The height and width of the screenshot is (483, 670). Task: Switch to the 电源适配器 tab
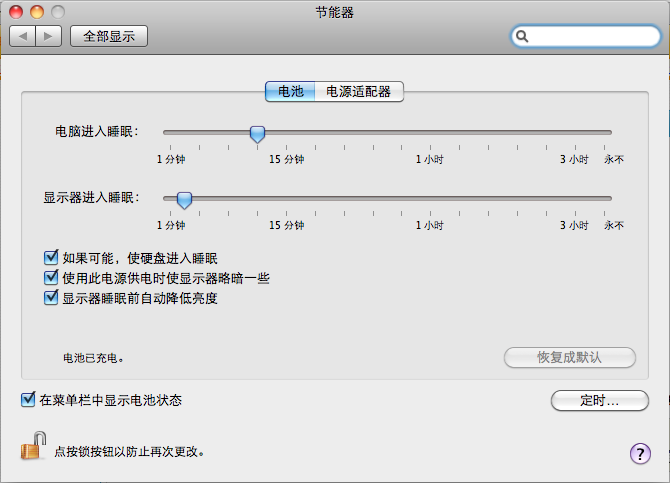pyautogui.click(x=359, y=91)
